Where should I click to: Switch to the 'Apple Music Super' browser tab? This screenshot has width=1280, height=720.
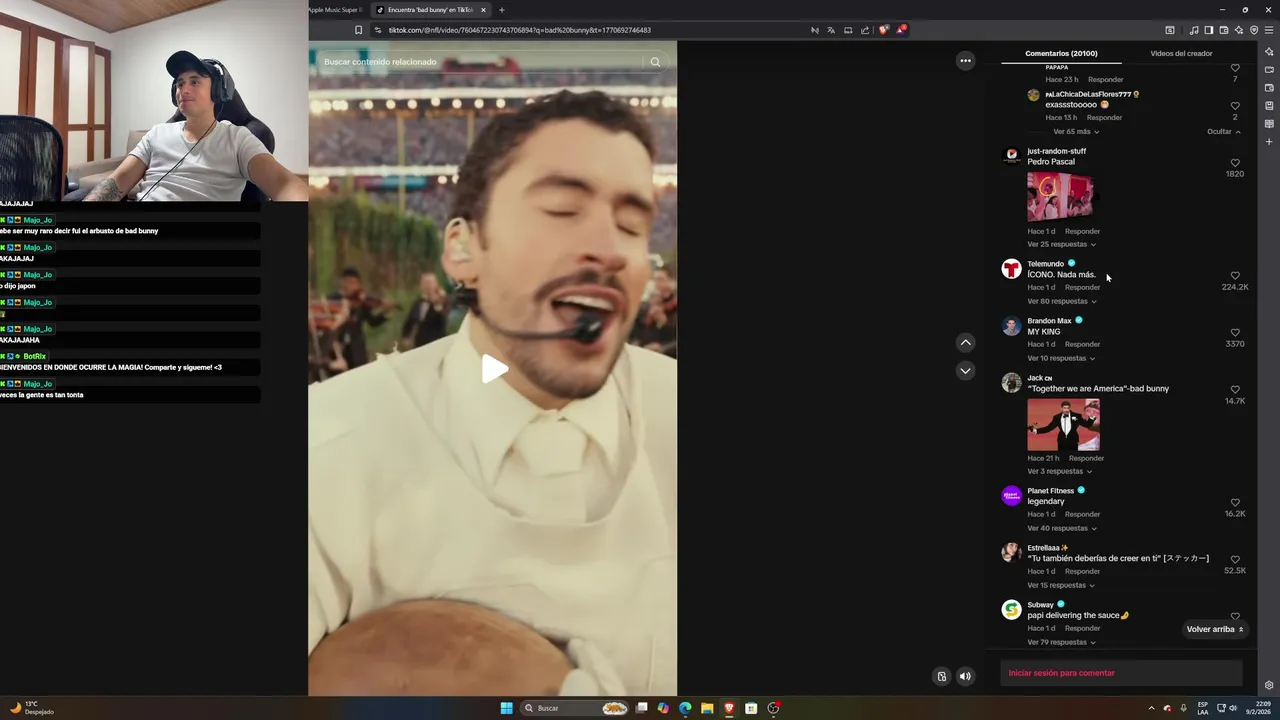(x=335, y=10)
